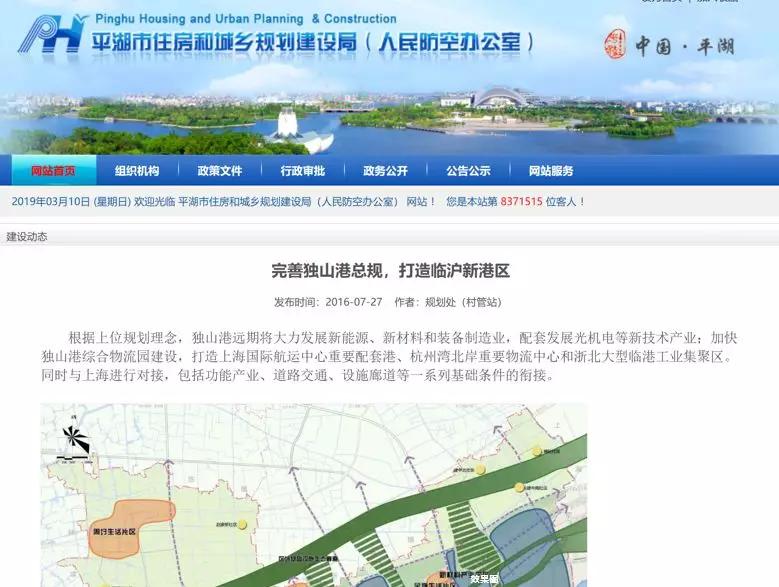The width and height of the screenshot is (779, 587).
Task: Select 行政审批 in the navigation bar
Action: (x=303, y=171)
